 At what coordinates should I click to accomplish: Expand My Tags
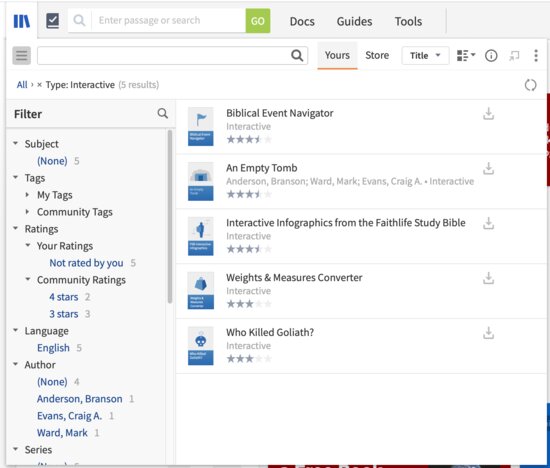27,194
